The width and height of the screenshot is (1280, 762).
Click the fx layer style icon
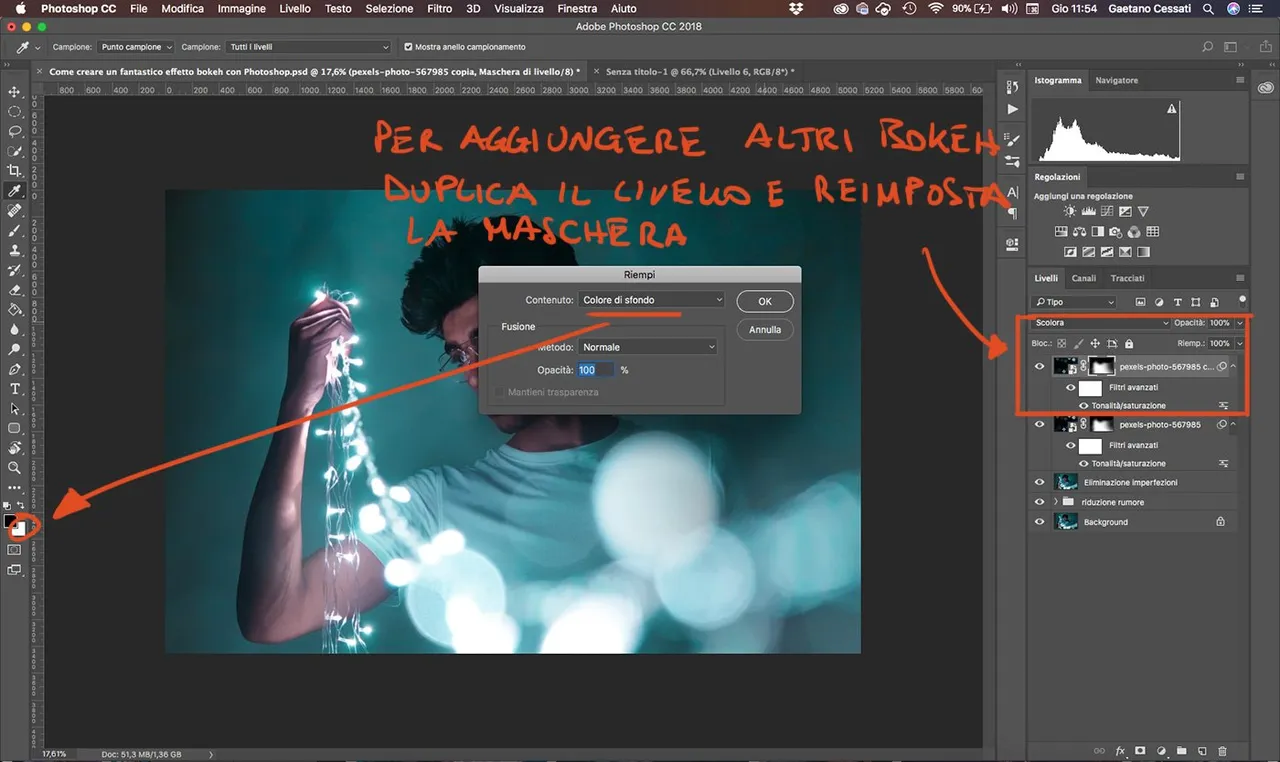[x=1120, y=750]
